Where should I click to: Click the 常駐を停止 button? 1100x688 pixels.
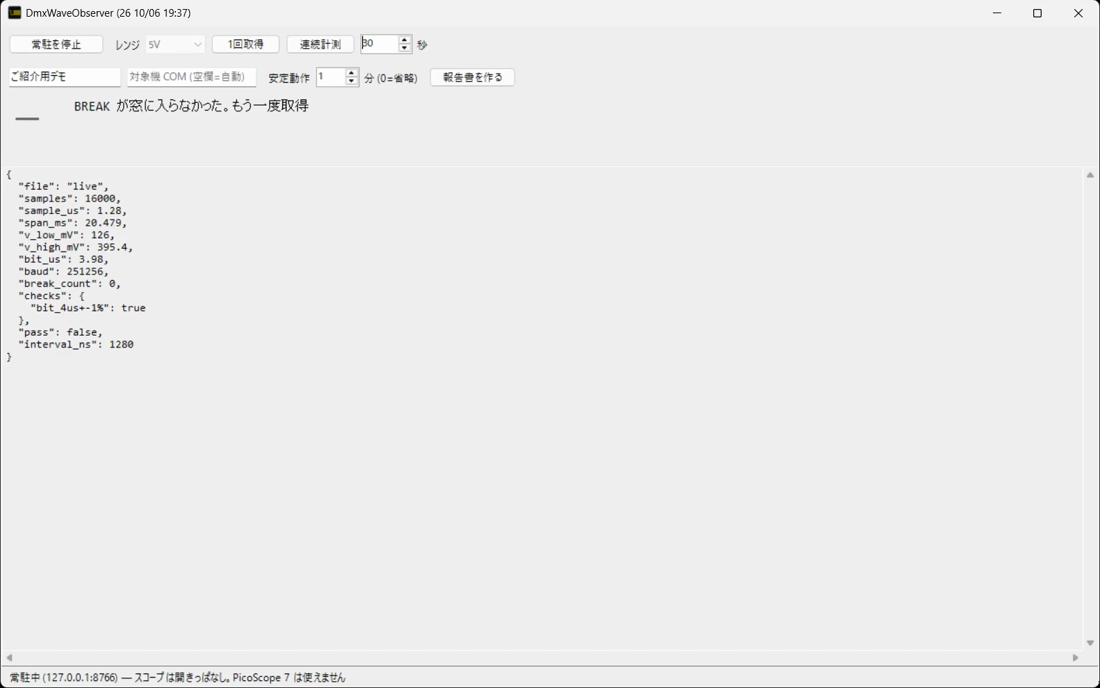[x=56, y=44]
